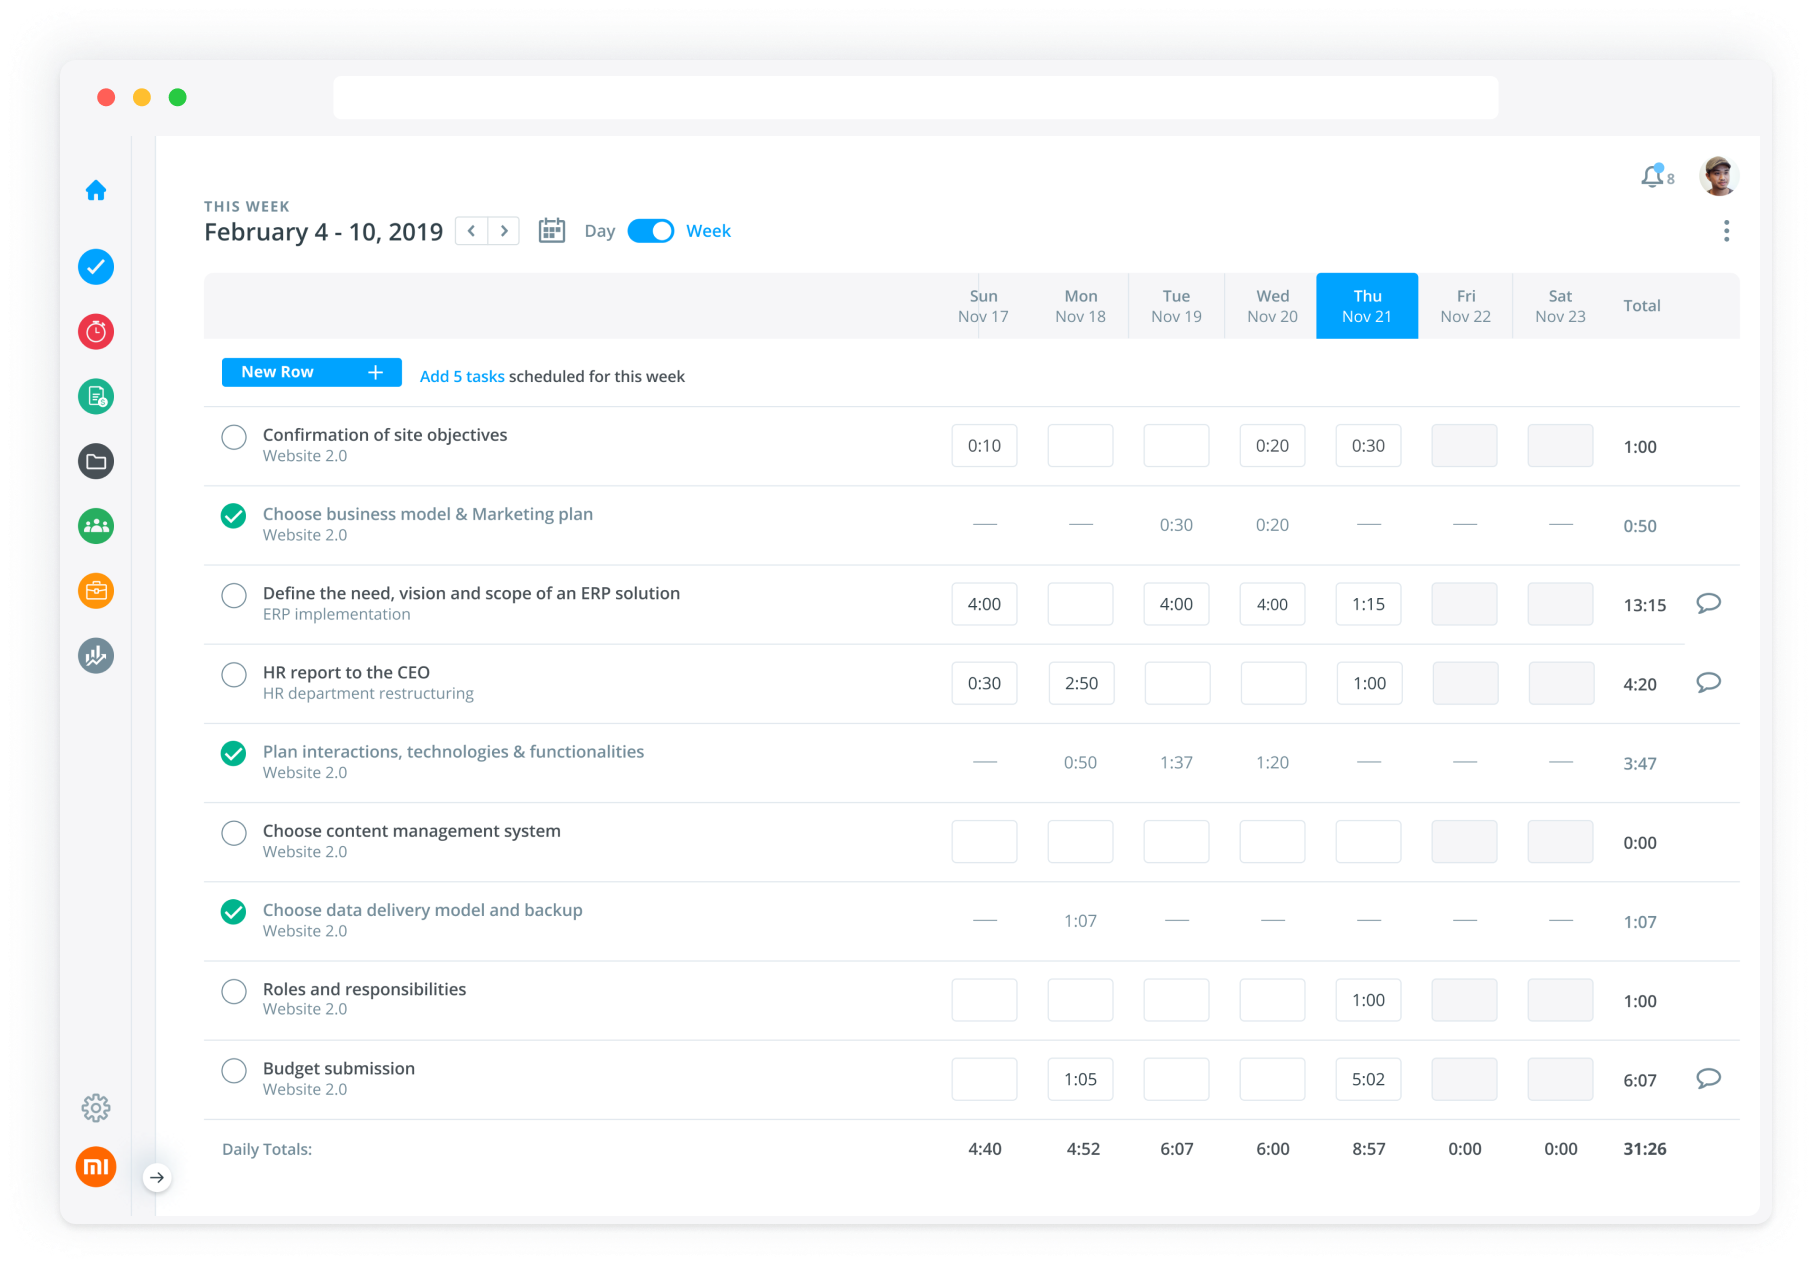This screenshot has width=1812, height=1264.
Task: Go to next week arrow
Action: point(504,231)
